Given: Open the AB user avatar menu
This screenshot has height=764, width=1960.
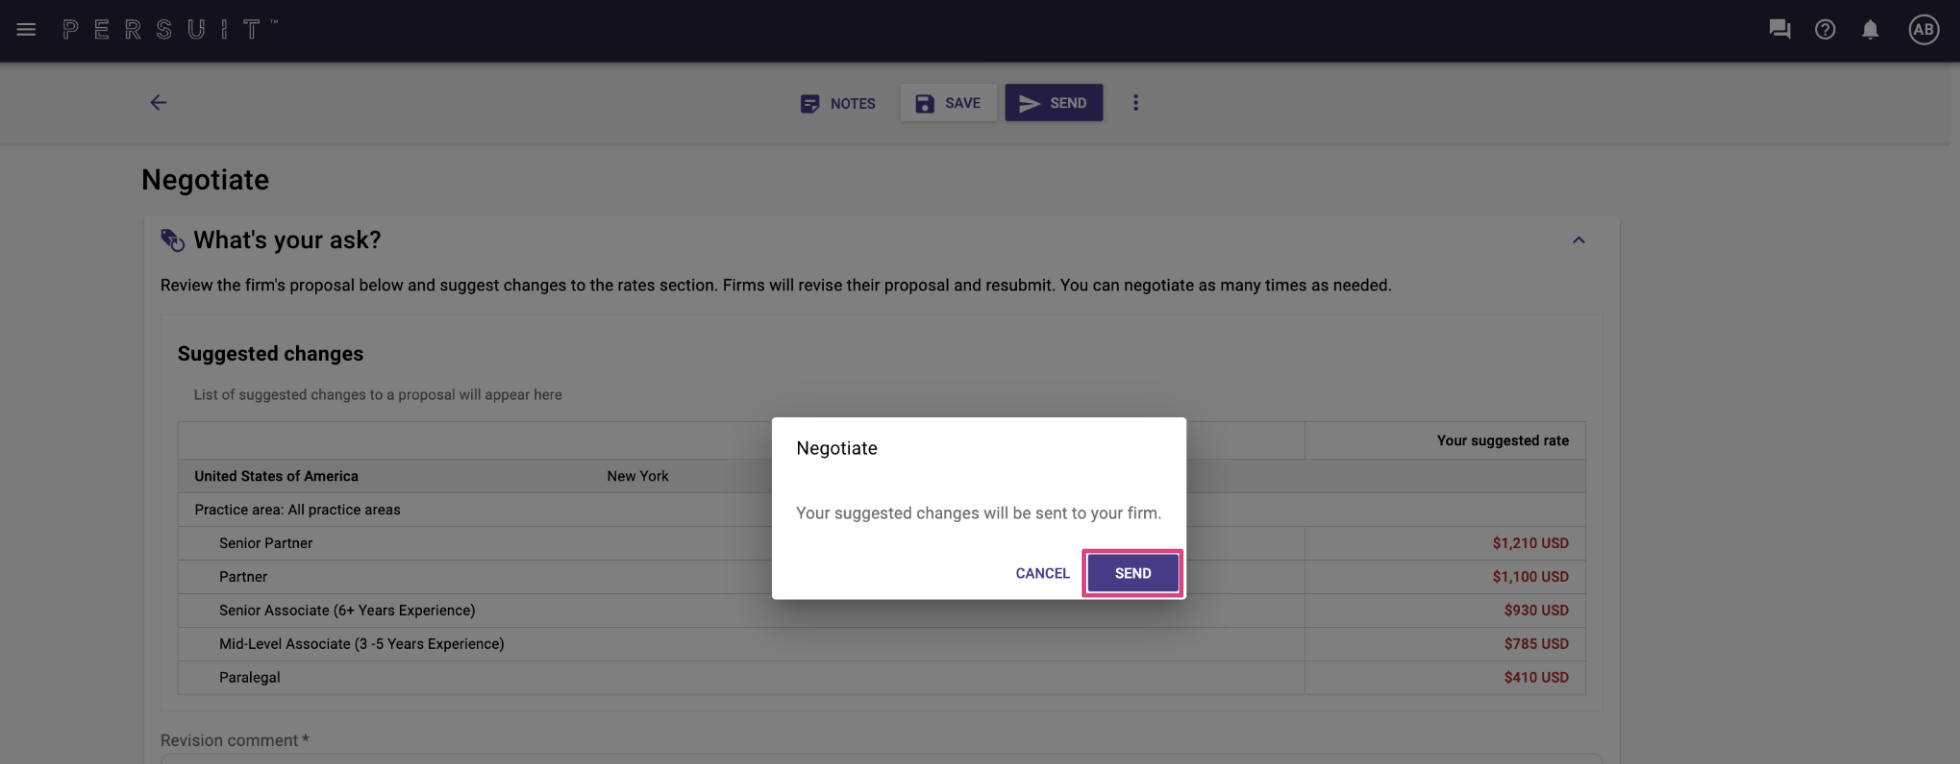Looking at the screenshot, I should pyautogui.click(x=1923, y=30).
